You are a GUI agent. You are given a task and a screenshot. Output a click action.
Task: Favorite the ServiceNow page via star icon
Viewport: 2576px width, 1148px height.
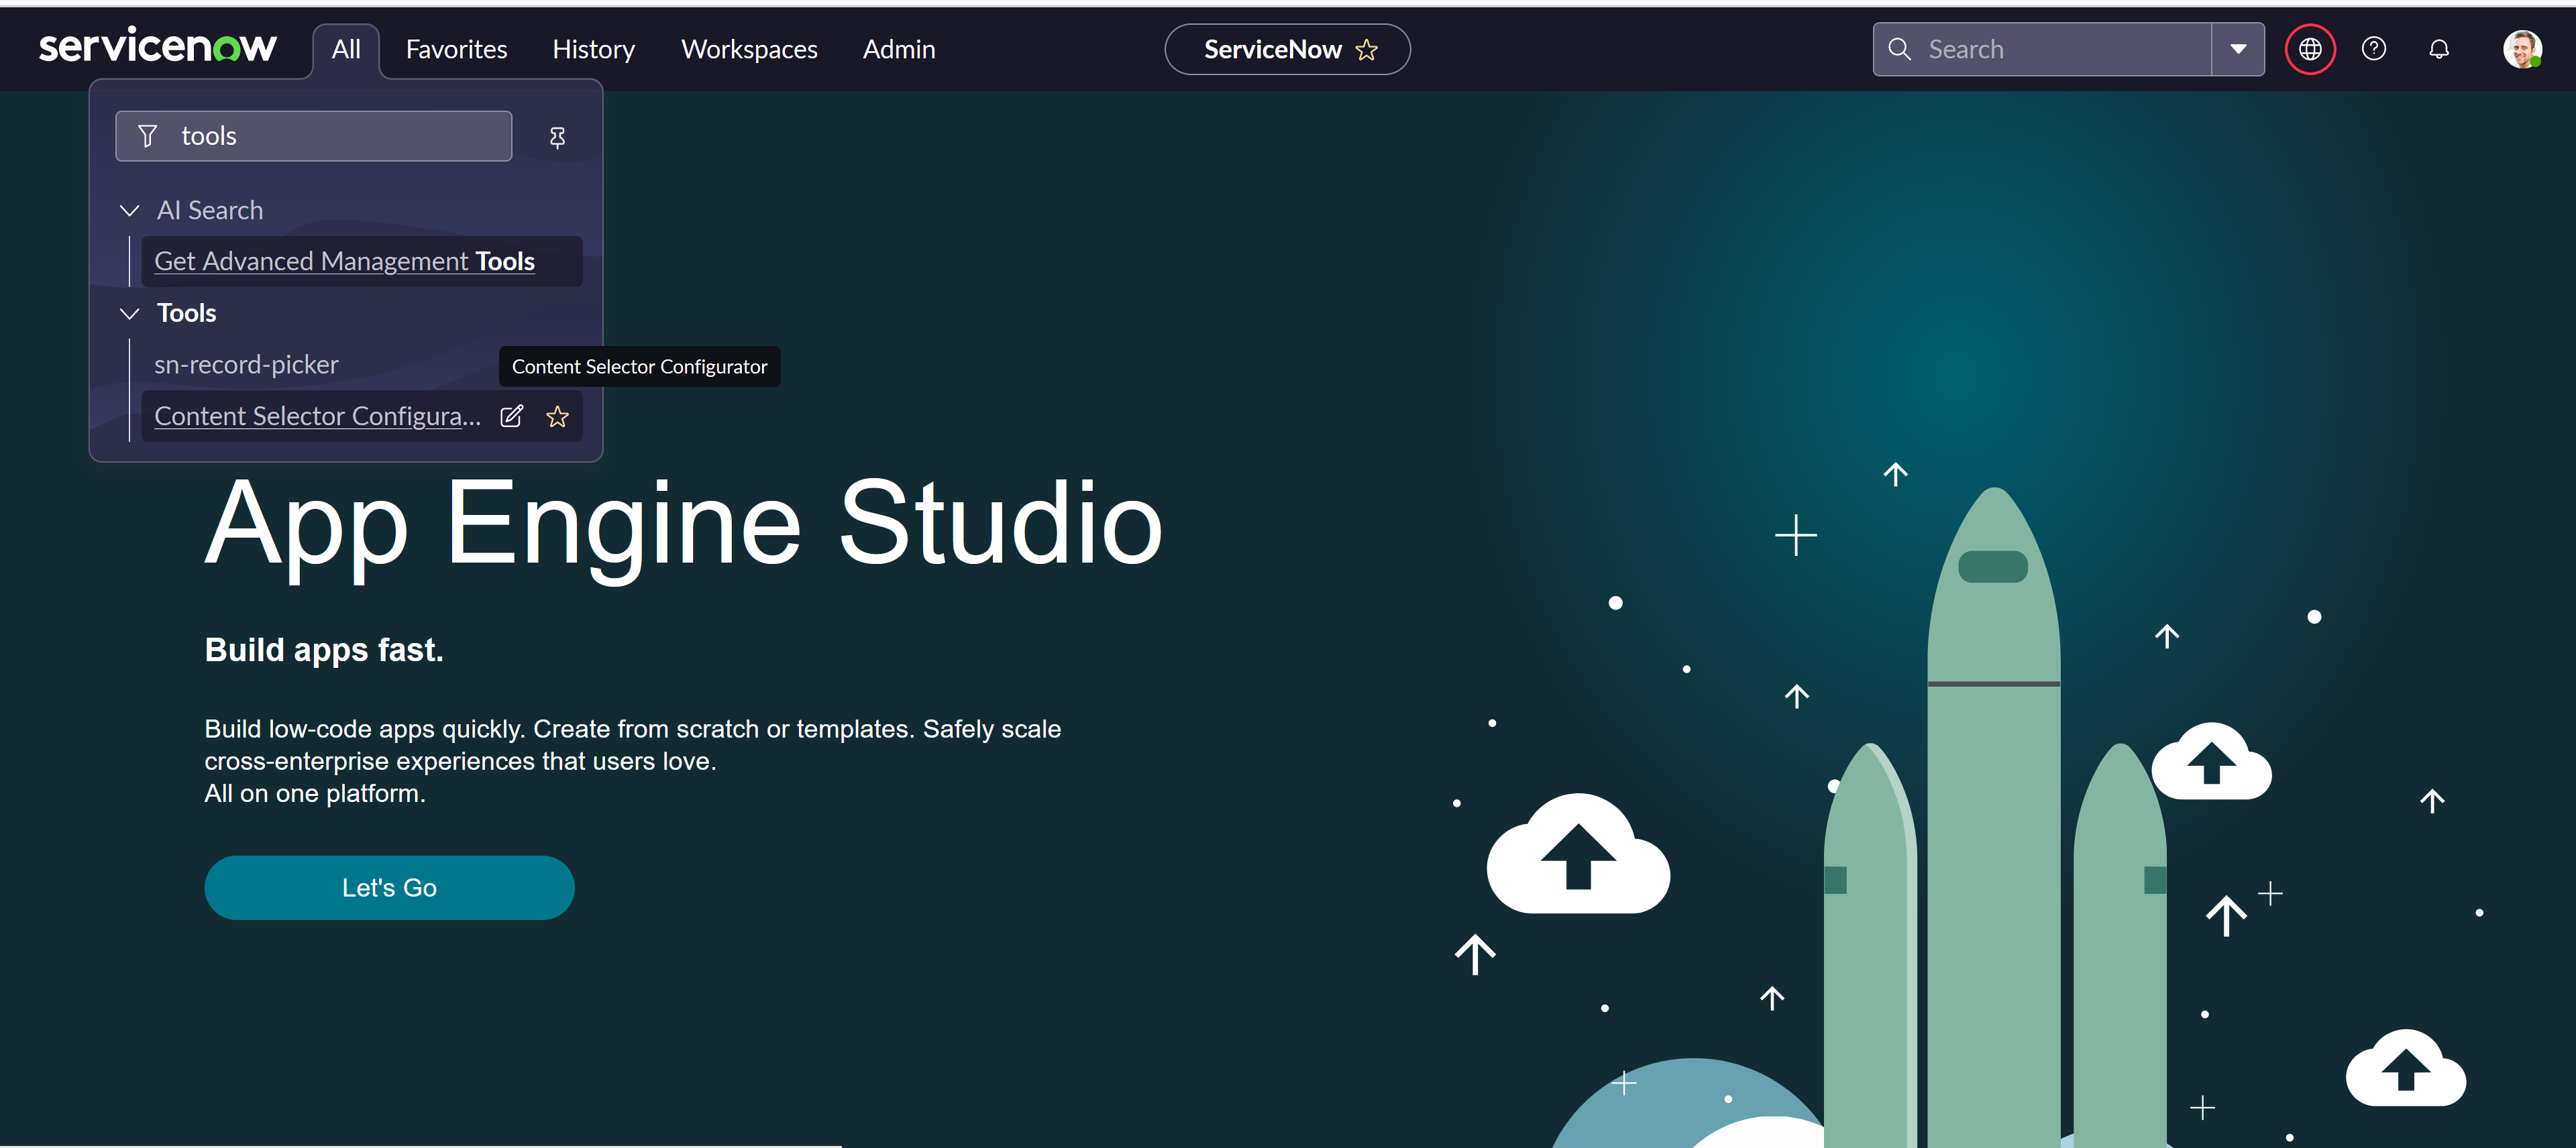pos(1366,50)
